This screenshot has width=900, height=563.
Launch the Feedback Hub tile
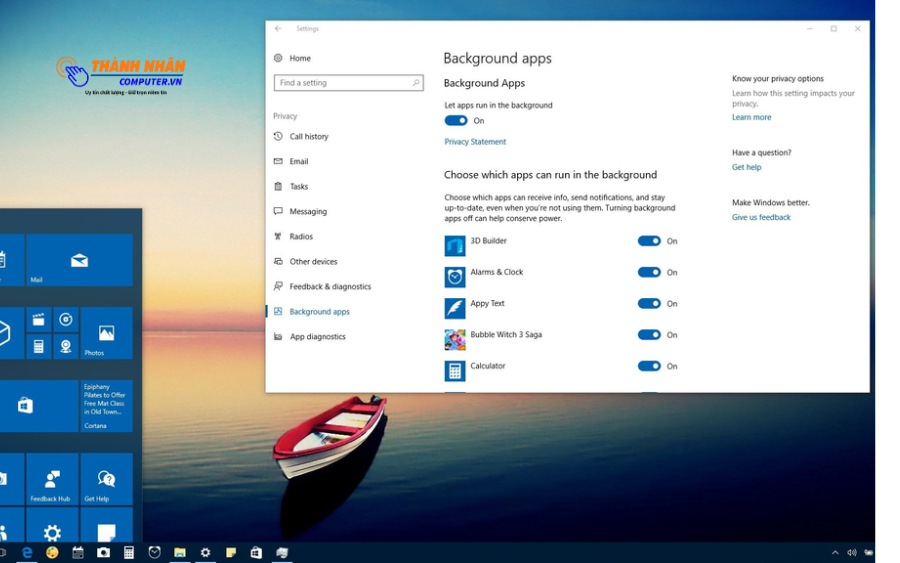(x=52, y=479)
